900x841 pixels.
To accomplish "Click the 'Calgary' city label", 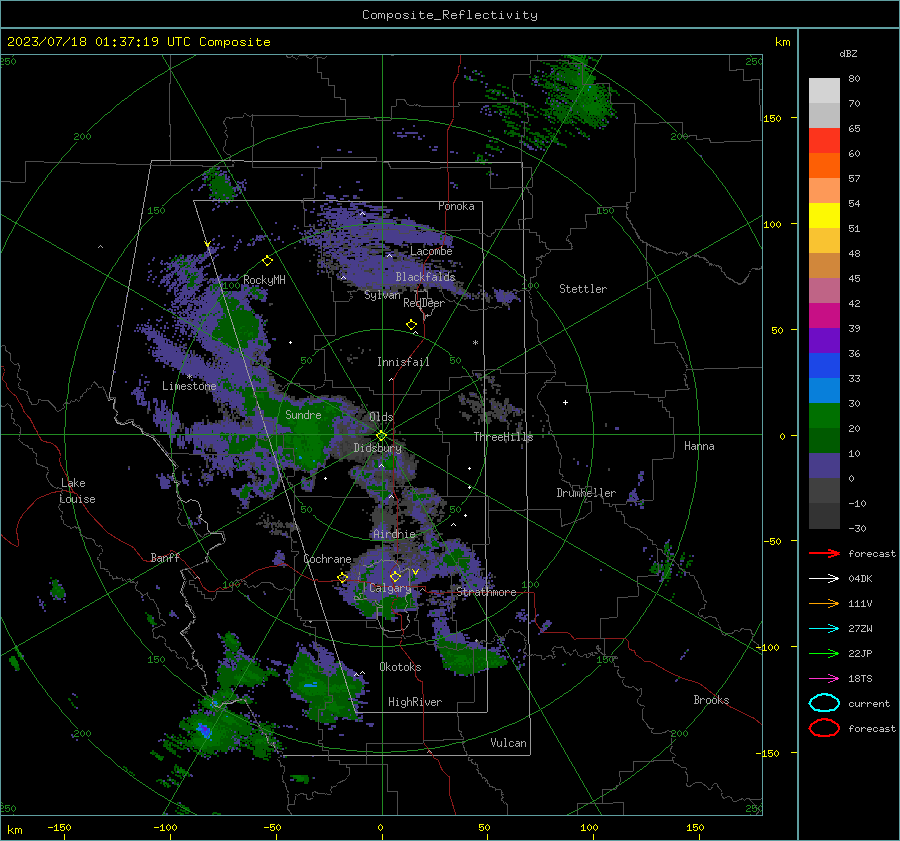I will [x=390, y=588].
